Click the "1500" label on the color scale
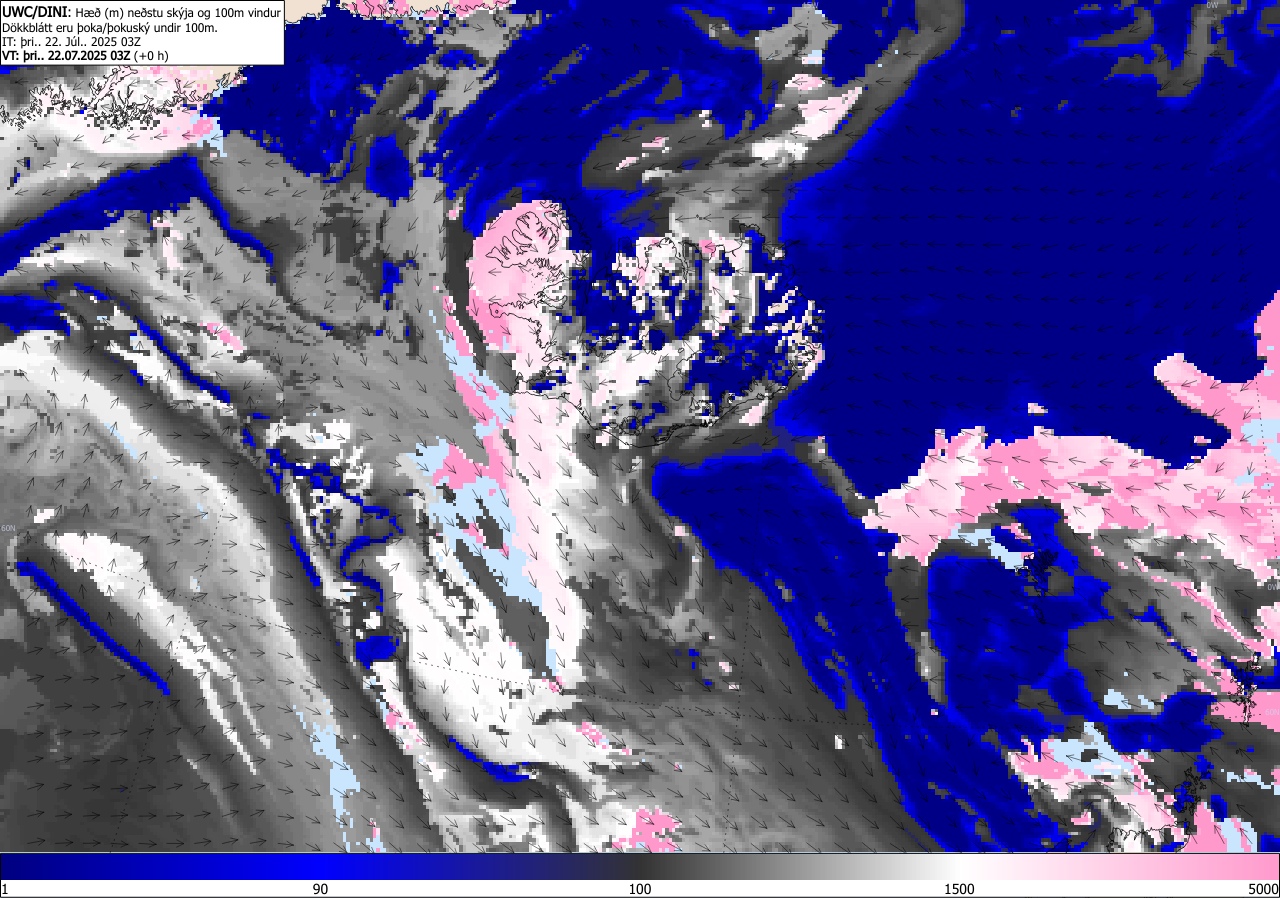This screenshot has width=1280, height=898. [x=960, y=889]
